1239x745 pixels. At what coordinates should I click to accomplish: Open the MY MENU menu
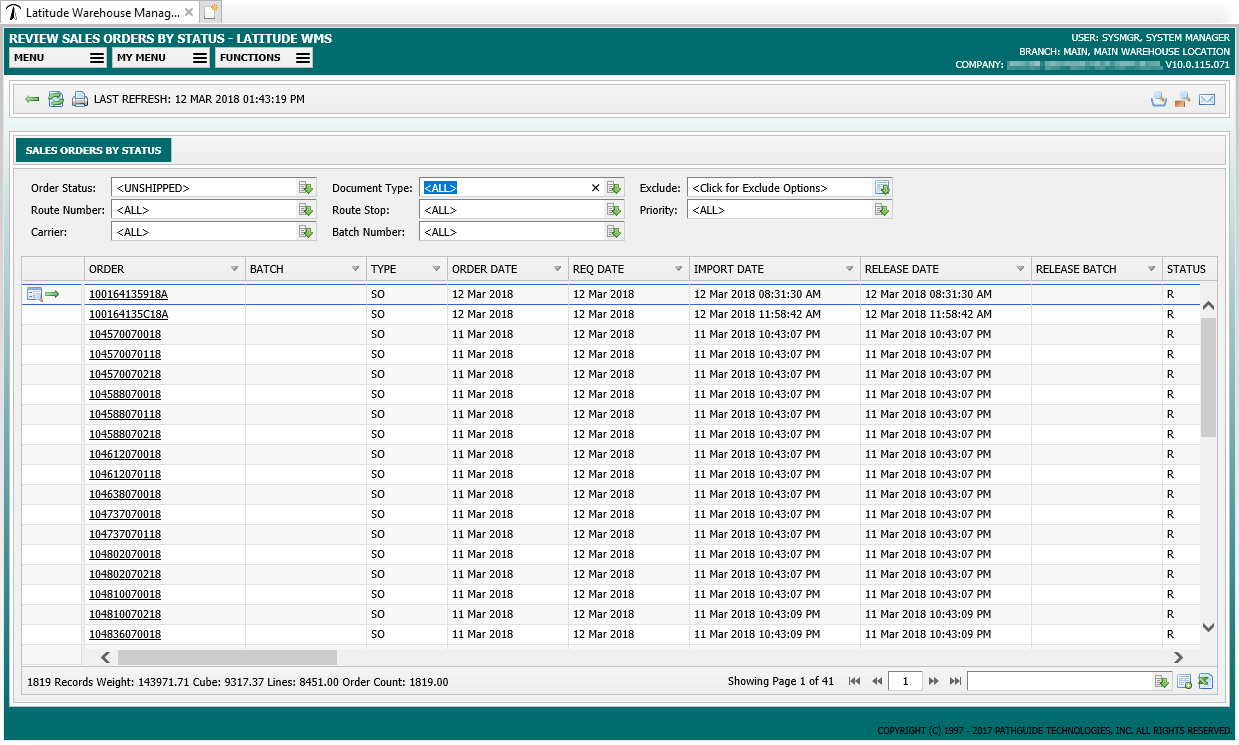pyautogui.click(x=161, y=58)
